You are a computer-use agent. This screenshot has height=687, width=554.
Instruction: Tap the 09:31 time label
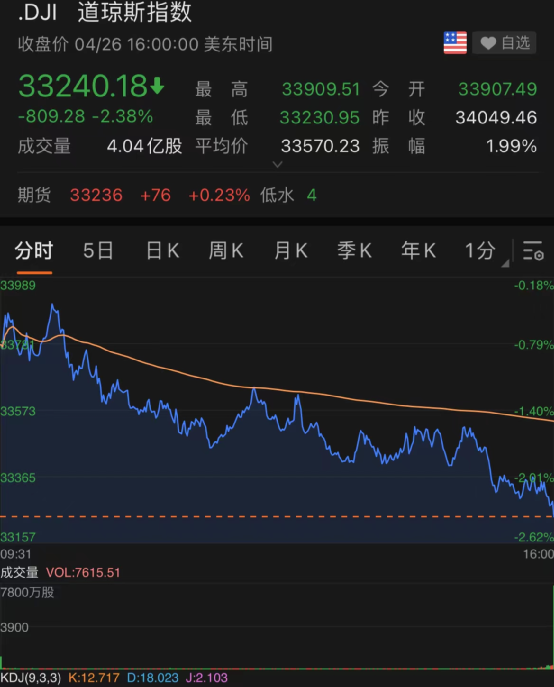click(x=16, y=554)
